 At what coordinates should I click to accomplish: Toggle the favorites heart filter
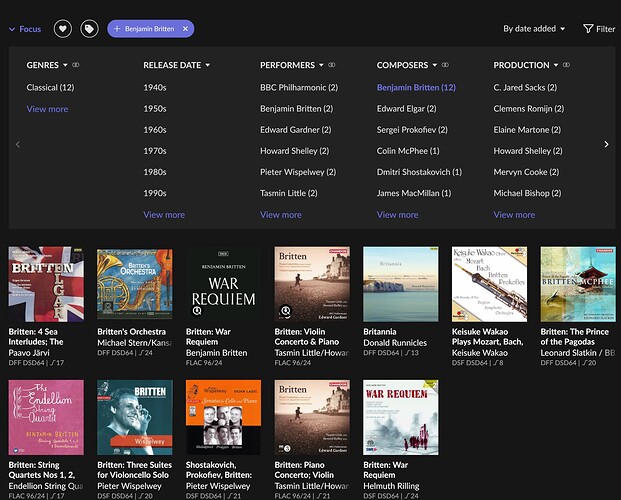click(x=63, y=29)
